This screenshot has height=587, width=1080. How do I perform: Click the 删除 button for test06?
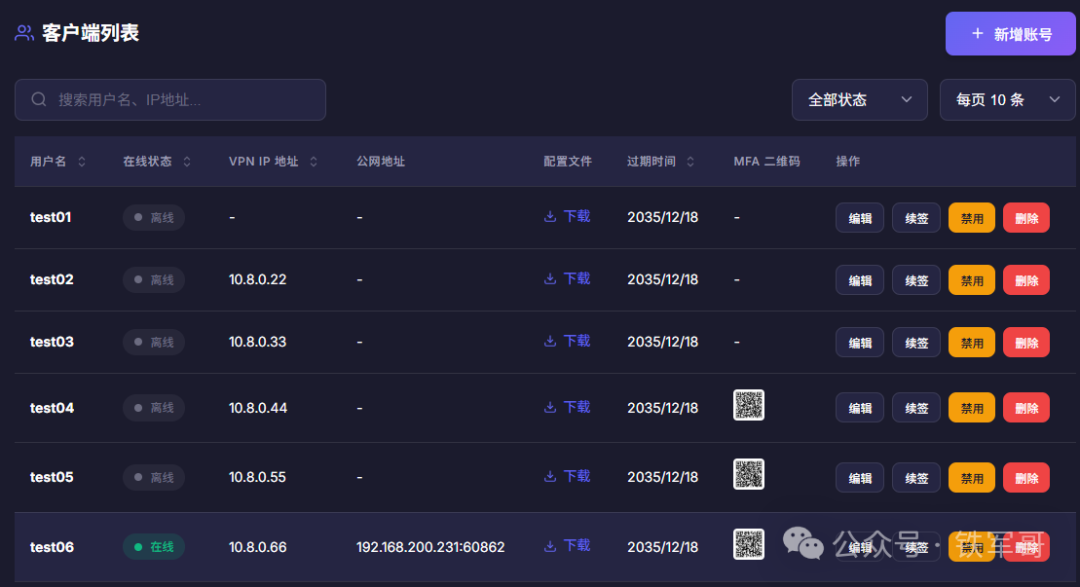1026,547
